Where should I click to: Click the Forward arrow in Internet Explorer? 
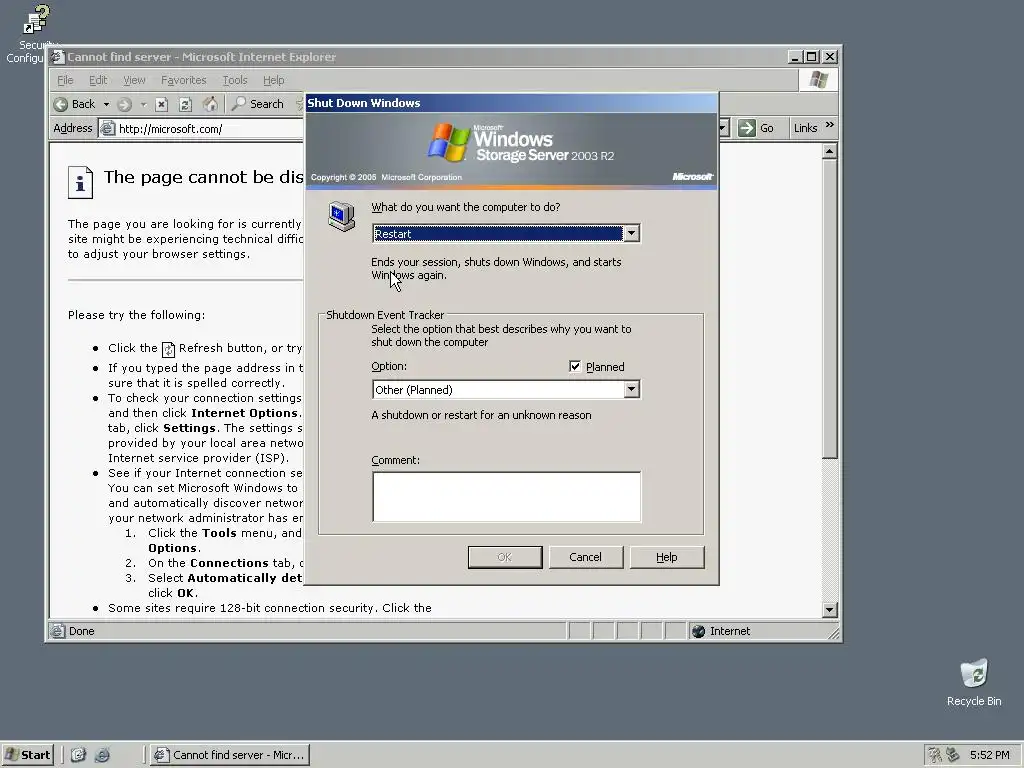coord(125,104)
